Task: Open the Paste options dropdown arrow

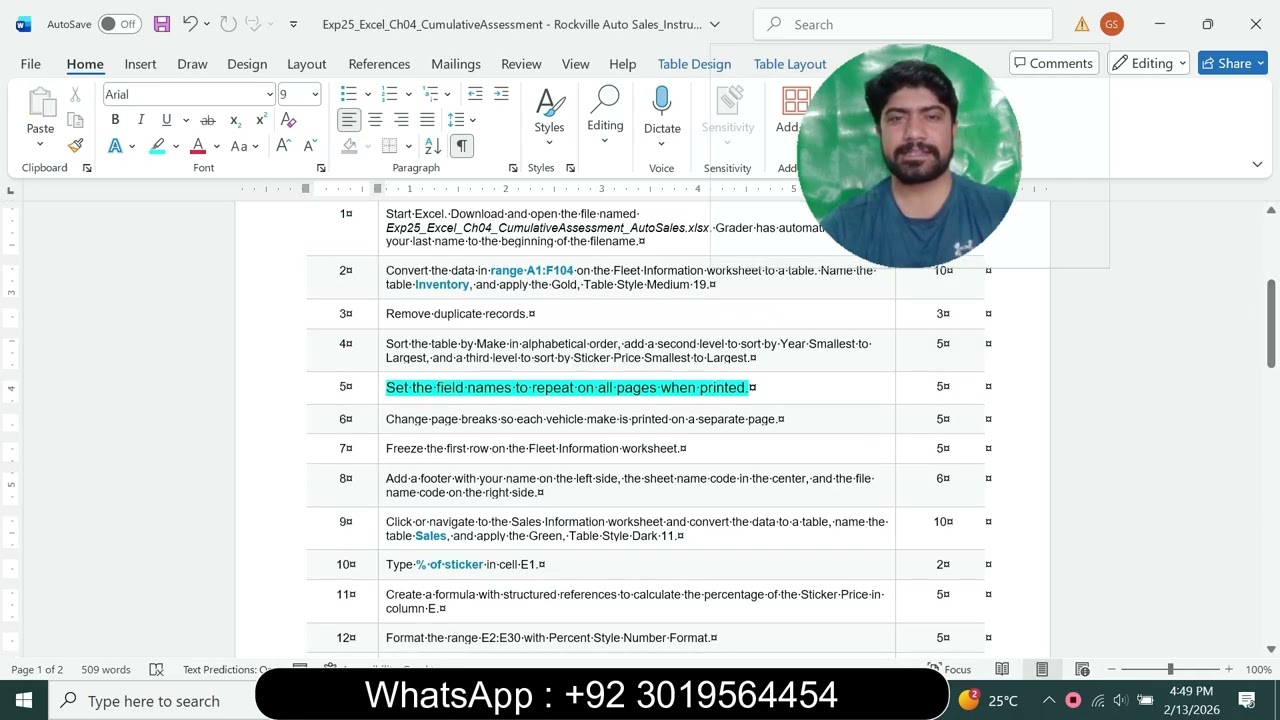Action: [x=40, y=145]
